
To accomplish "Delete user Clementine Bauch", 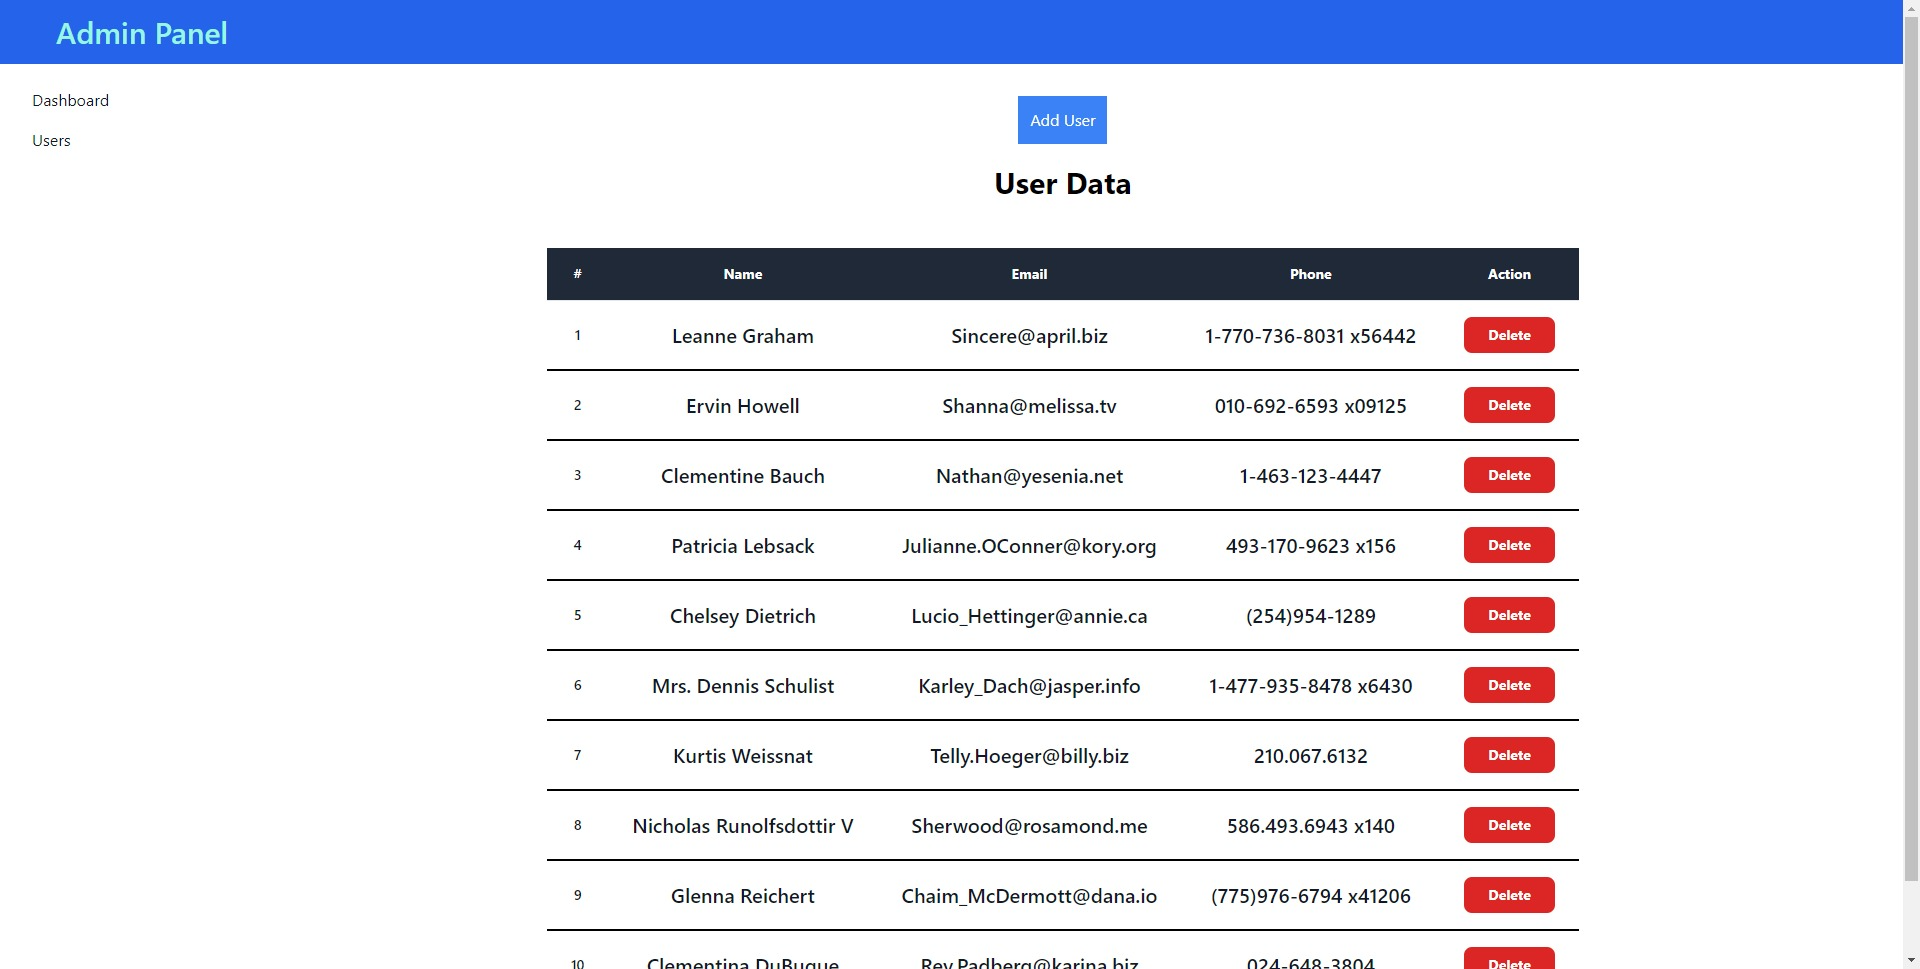I will [1509, 475].
